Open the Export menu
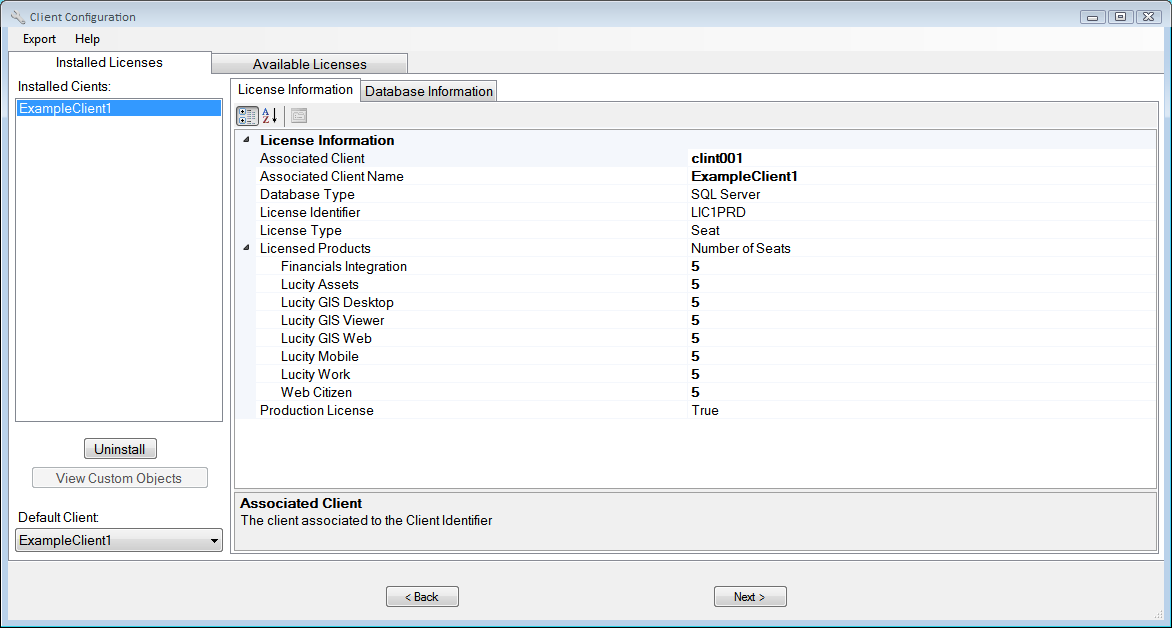Viewport: 1172px width, 628px height. coord(40,39)
